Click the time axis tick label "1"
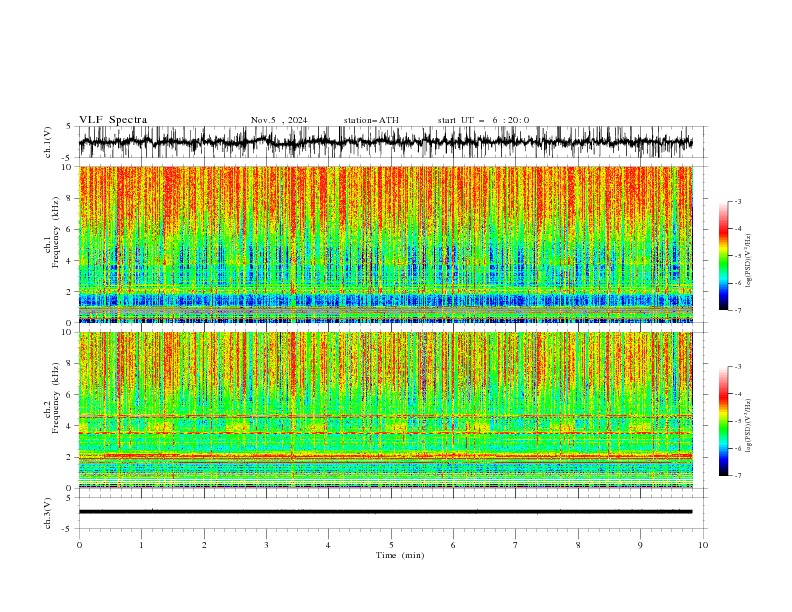 (x=141, y=545)
